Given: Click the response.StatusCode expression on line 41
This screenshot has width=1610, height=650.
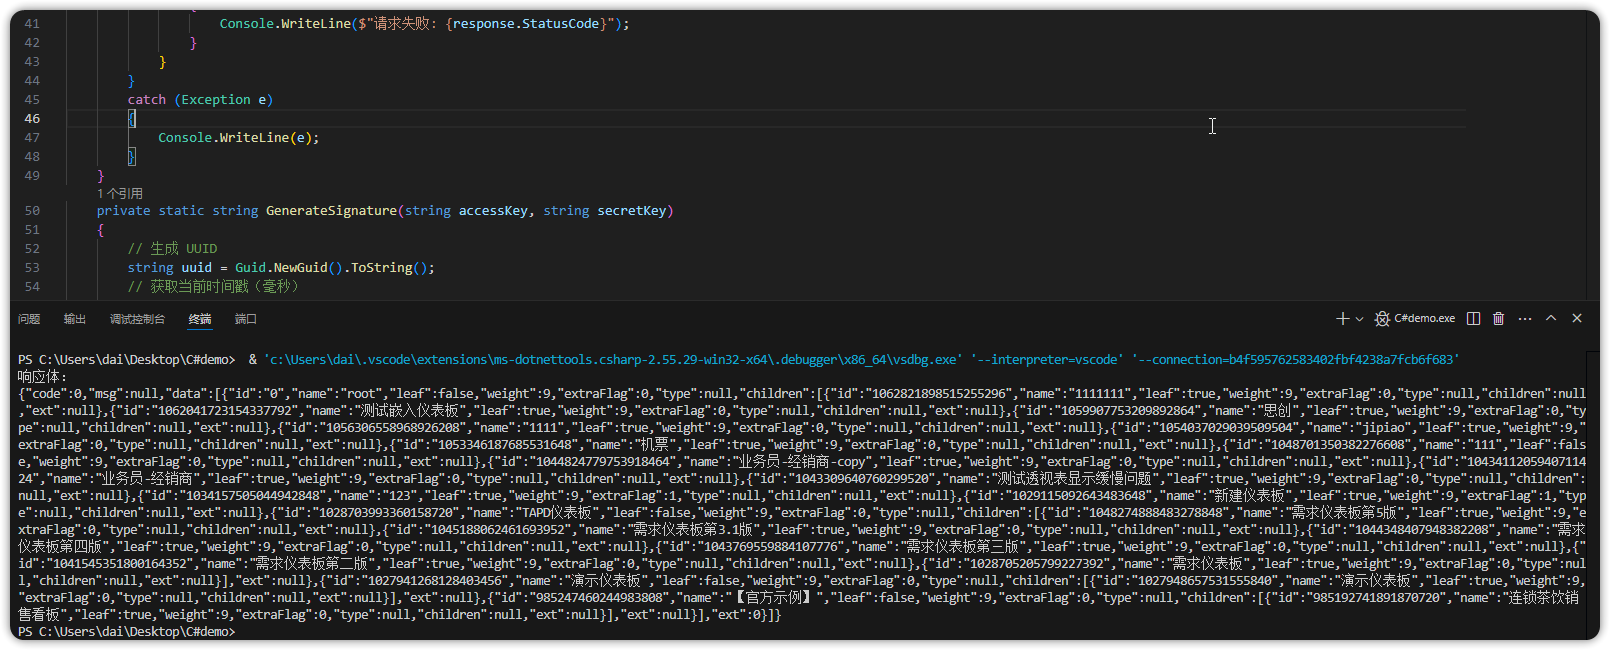Looking at the screenshot, I should coord(525,23).
